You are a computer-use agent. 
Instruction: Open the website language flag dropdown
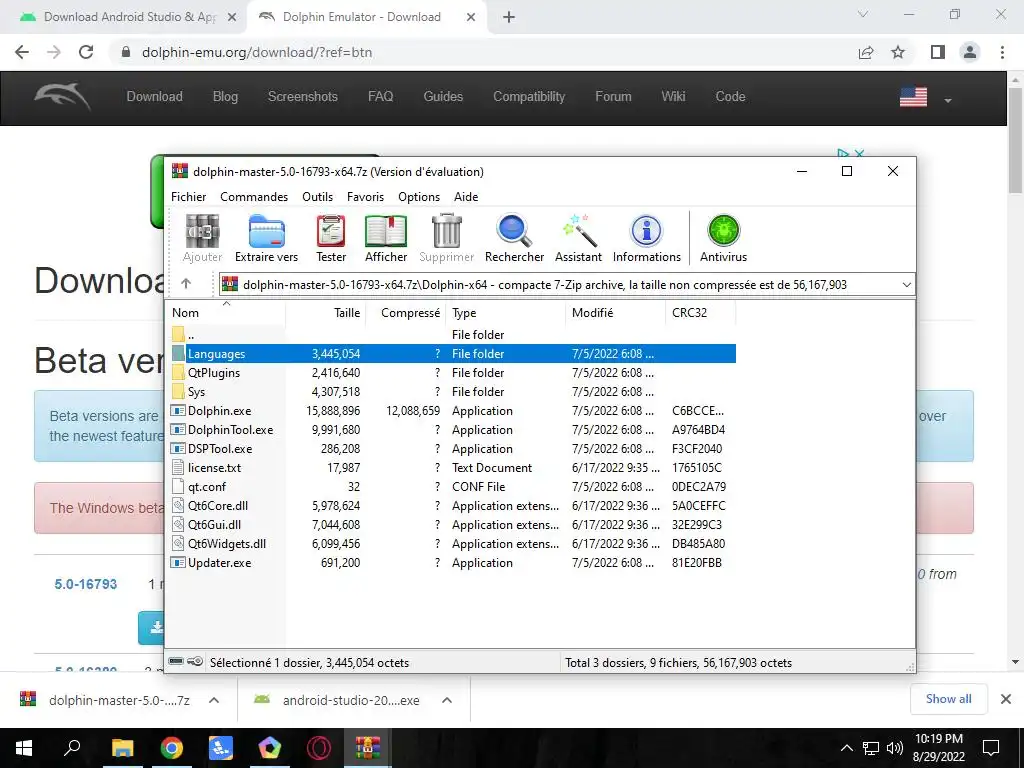click(x=925, y=97)
